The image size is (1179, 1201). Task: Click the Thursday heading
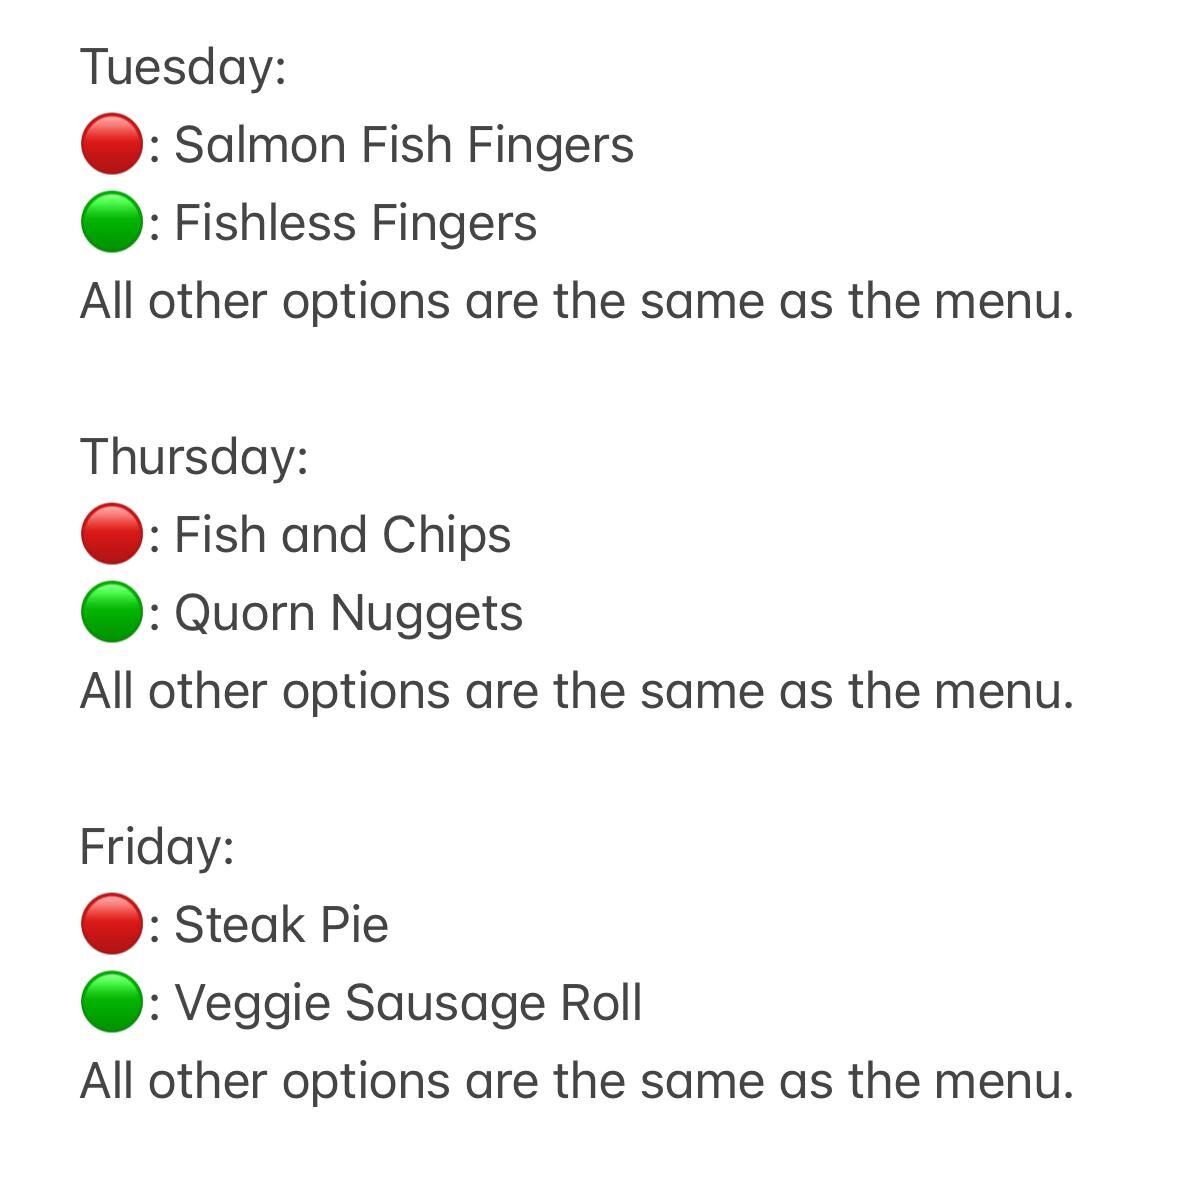point(194,457)
